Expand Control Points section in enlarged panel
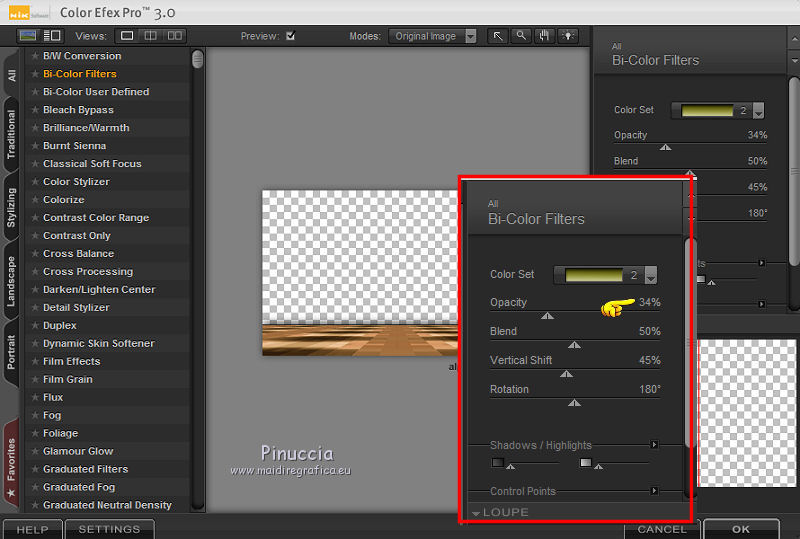Screen dimensions: 800x539 click(x=654, y=491)
